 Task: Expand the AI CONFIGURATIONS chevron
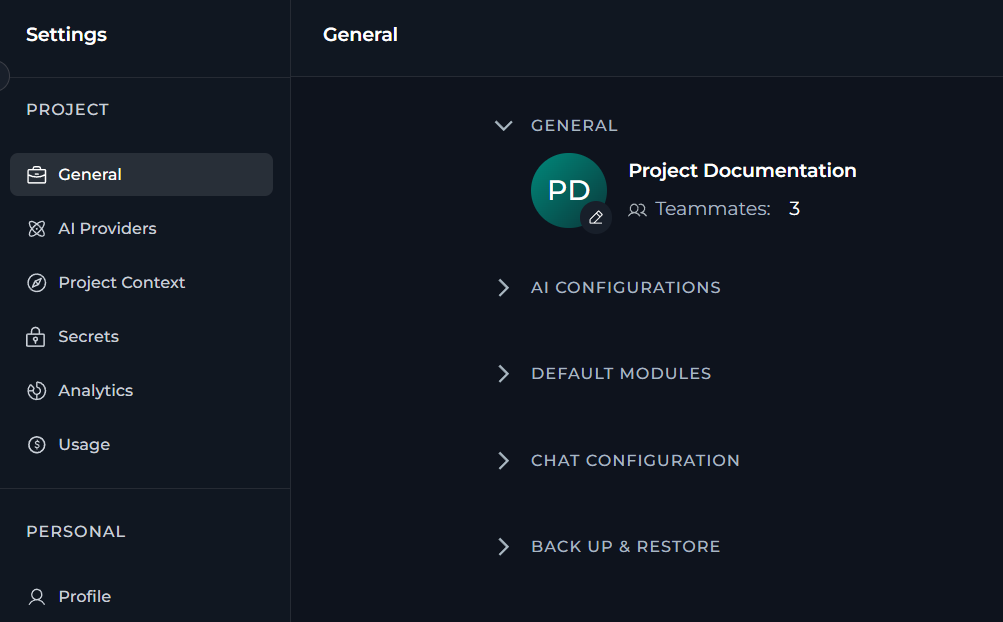tap(503, 287)
